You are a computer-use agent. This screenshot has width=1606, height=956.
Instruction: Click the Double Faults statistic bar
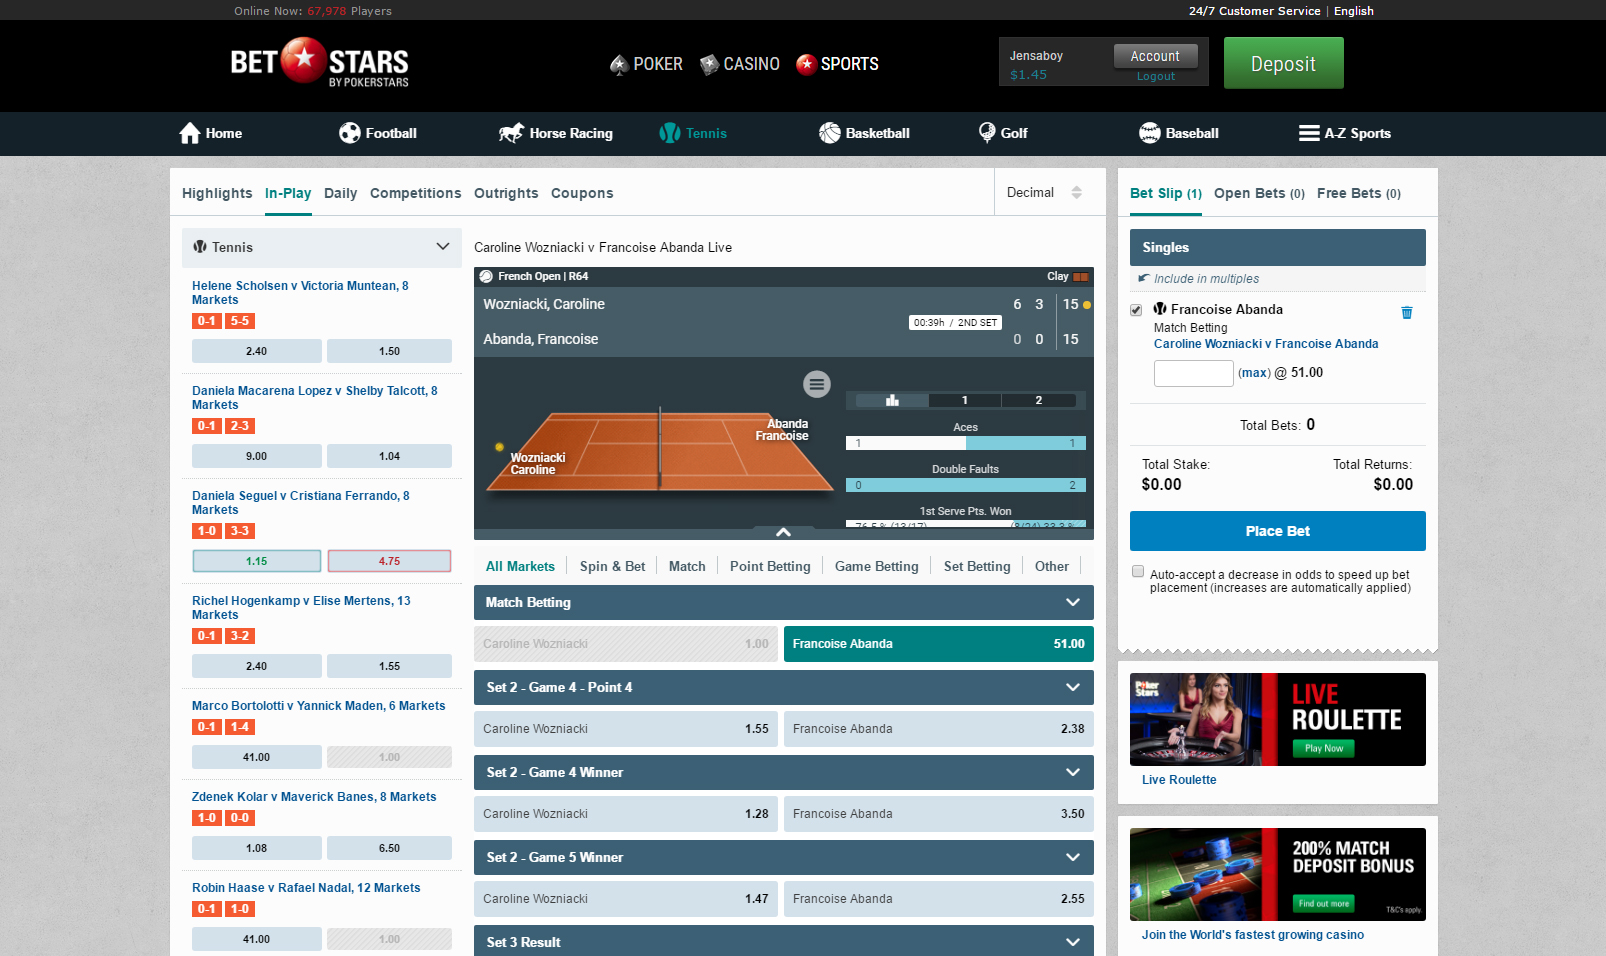(x=966, y=485)
